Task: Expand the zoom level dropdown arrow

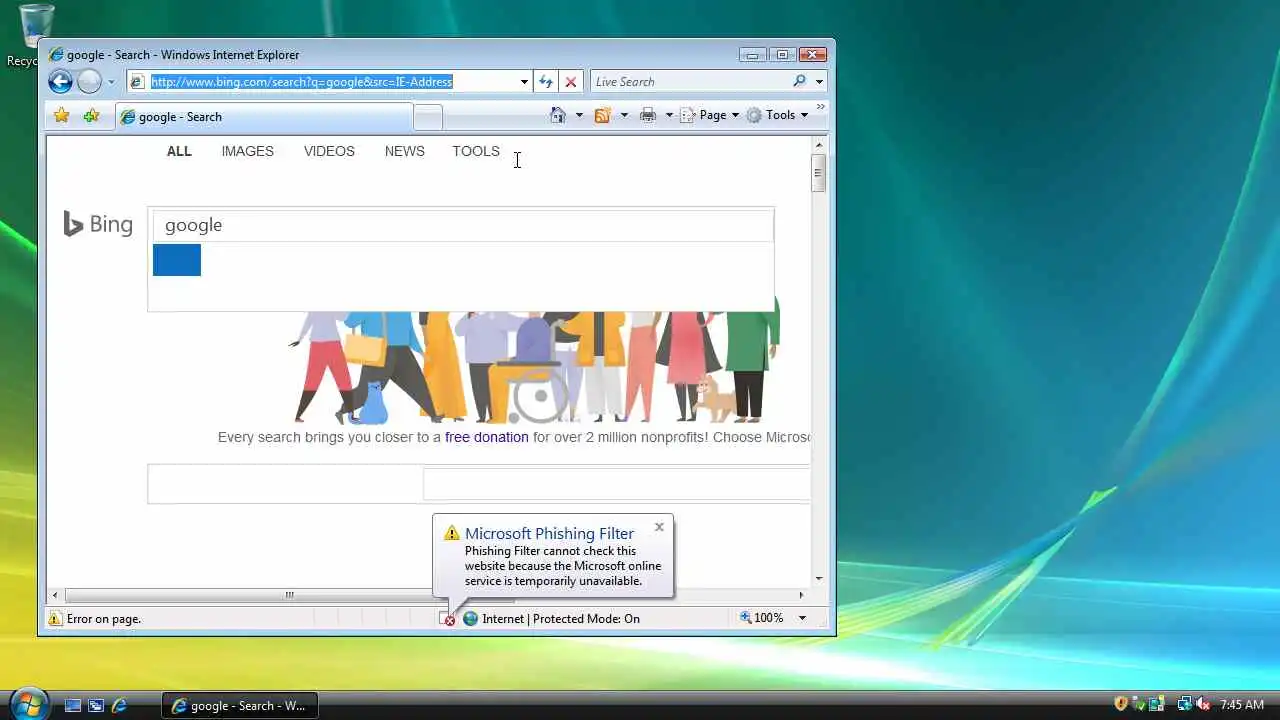Action: (x=801, y=618)
